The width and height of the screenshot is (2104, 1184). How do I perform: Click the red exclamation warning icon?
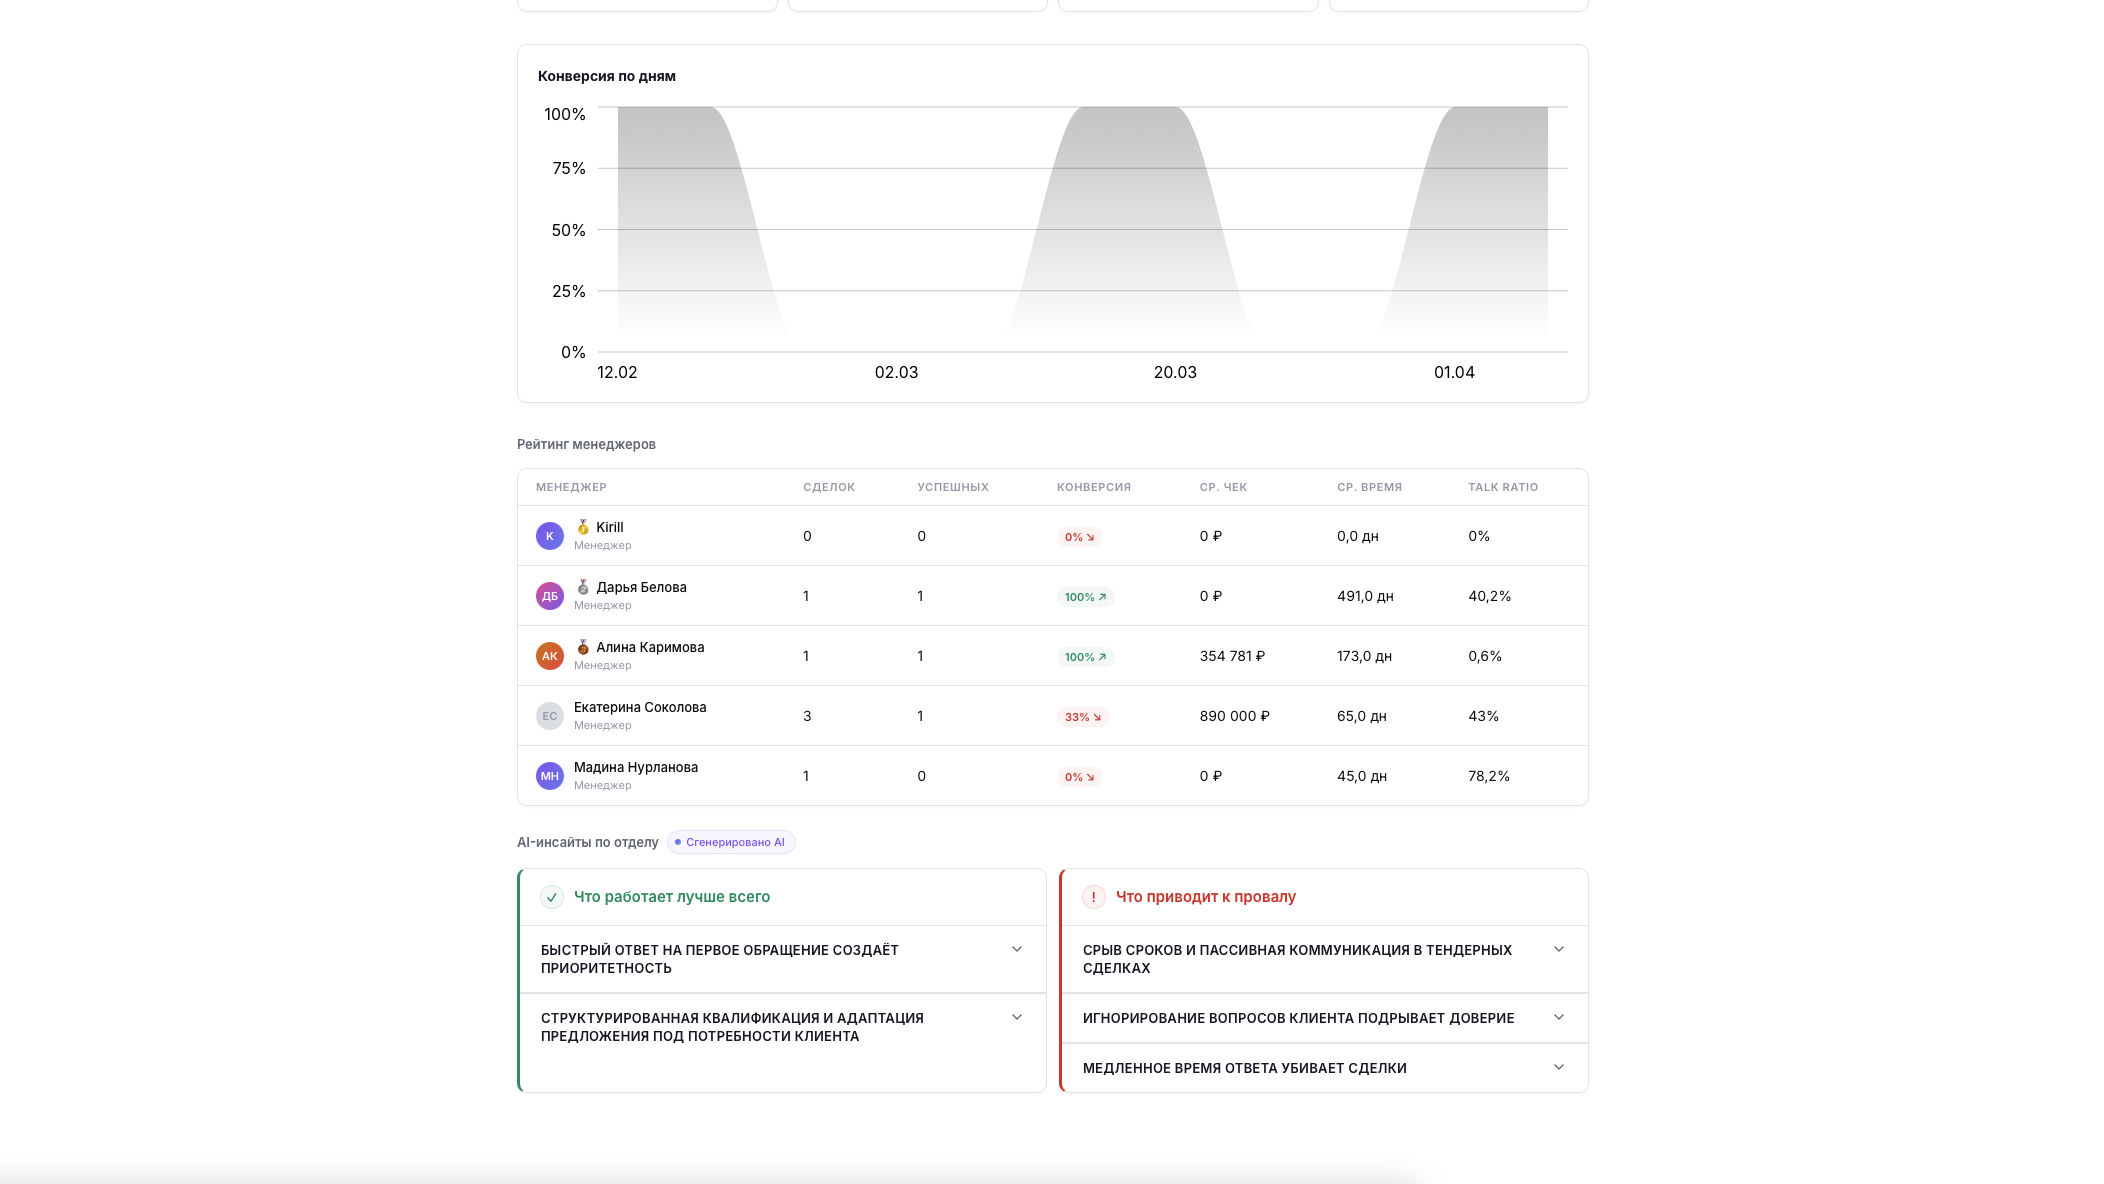(x=1094, y=897)
